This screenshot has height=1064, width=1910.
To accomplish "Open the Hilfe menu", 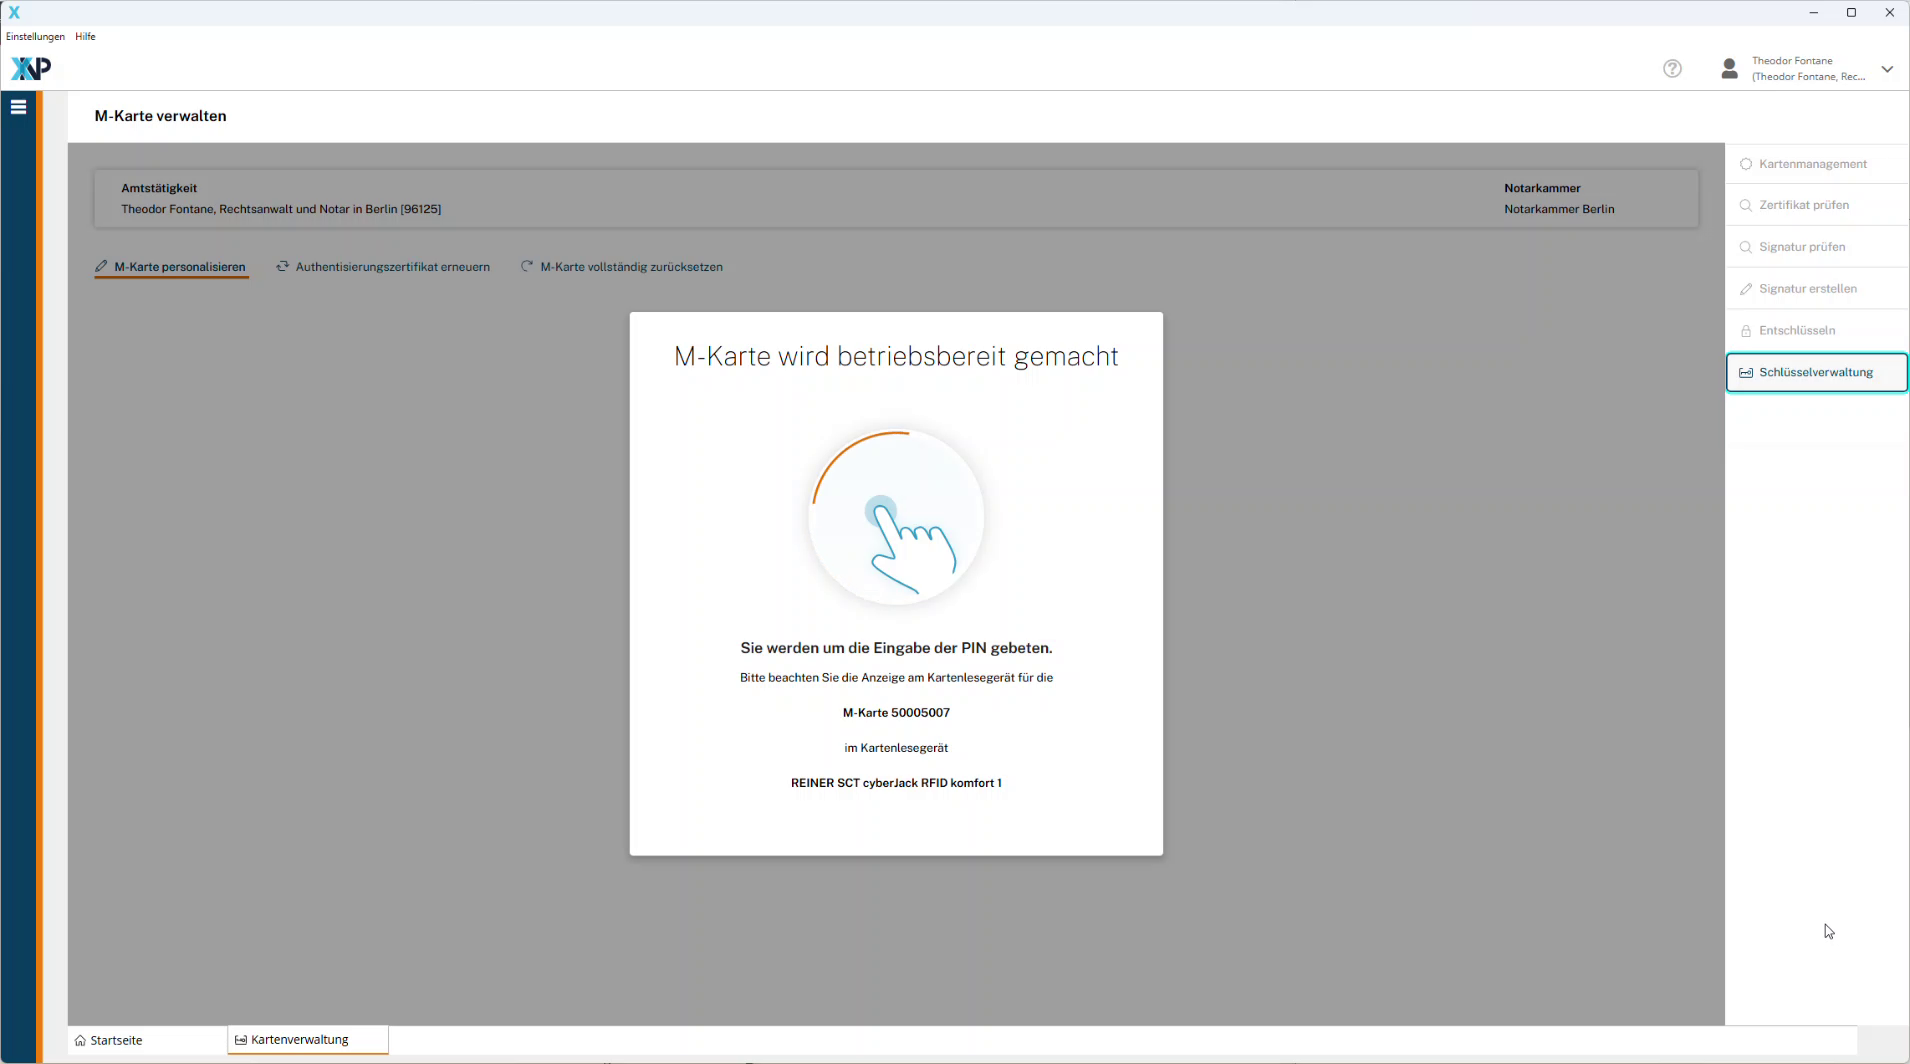I will click(x=85, y=36).
